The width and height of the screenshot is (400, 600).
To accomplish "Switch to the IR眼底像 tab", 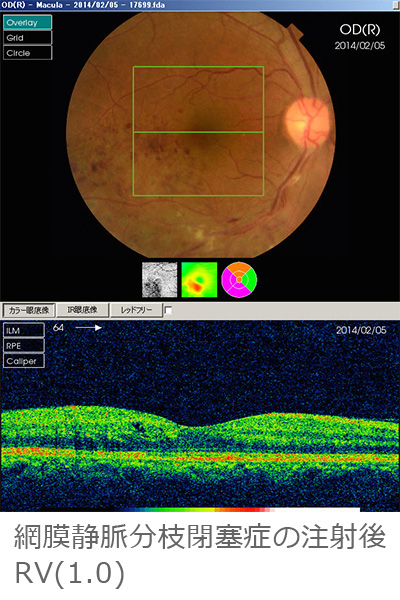I will click(x=82, y=310).
